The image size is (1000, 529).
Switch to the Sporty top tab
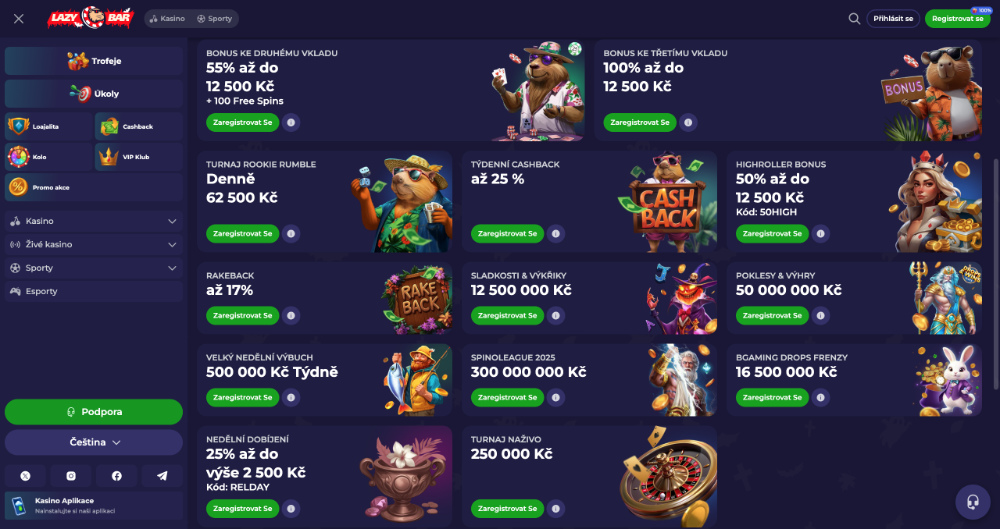[214, 19]
